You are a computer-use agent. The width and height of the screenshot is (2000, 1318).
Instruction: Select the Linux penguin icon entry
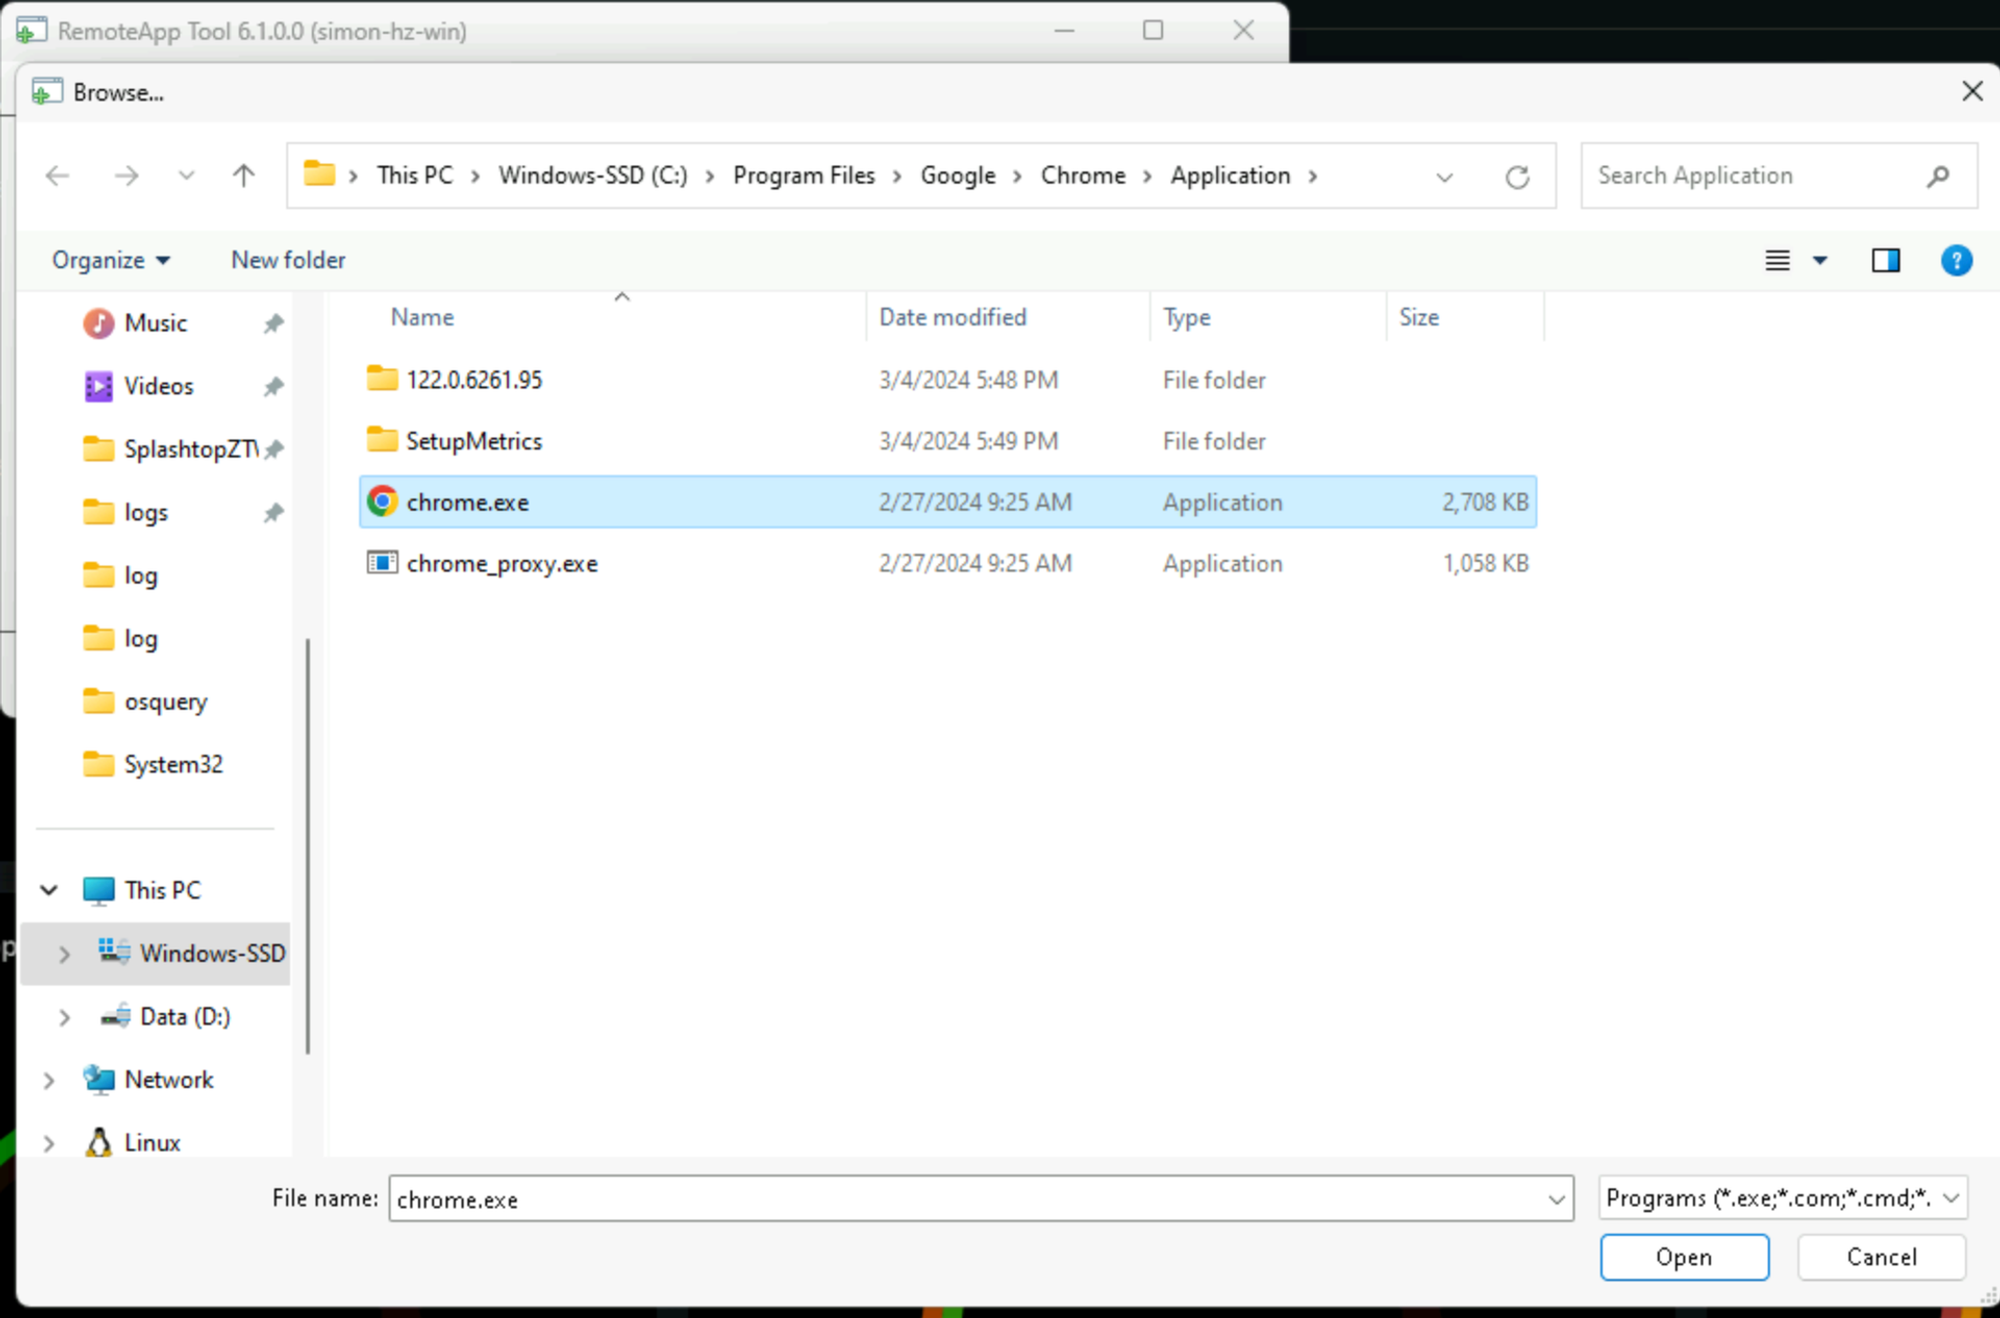click(98, 1142)
